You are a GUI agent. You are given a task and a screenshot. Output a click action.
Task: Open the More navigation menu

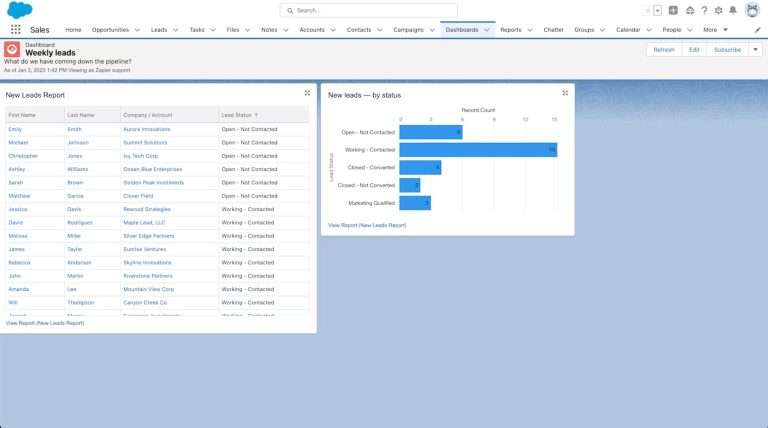715,30
